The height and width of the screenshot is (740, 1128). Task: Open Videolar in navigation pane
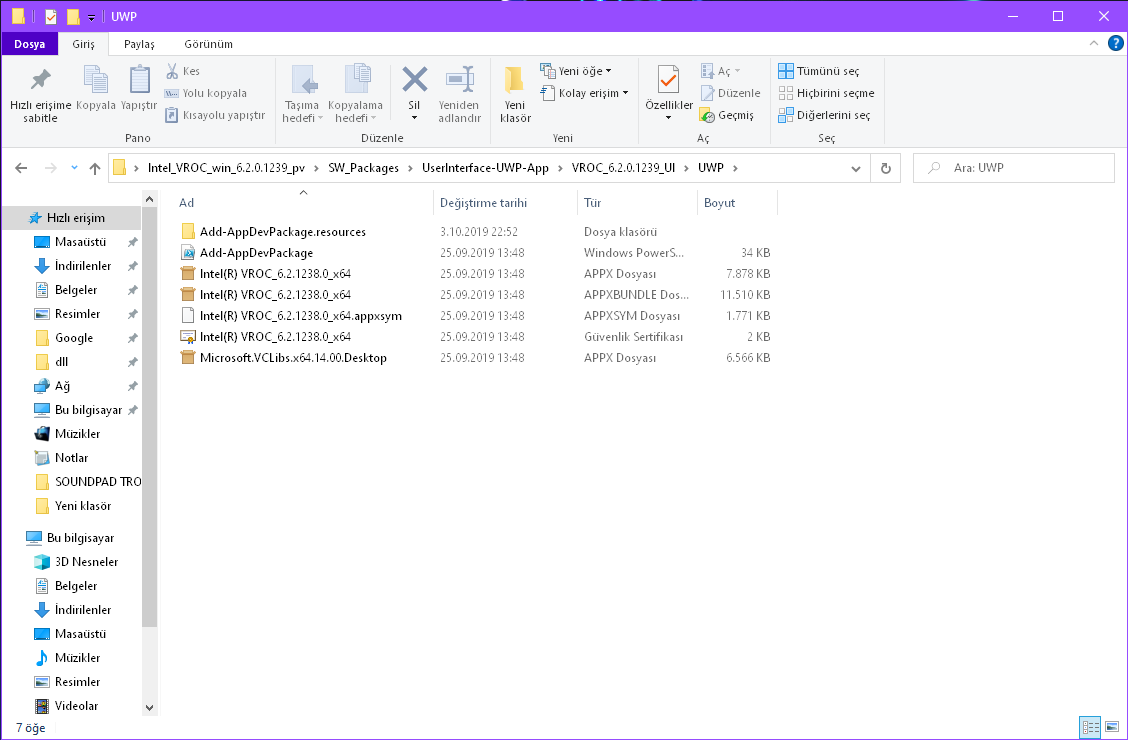pos(76,706)
